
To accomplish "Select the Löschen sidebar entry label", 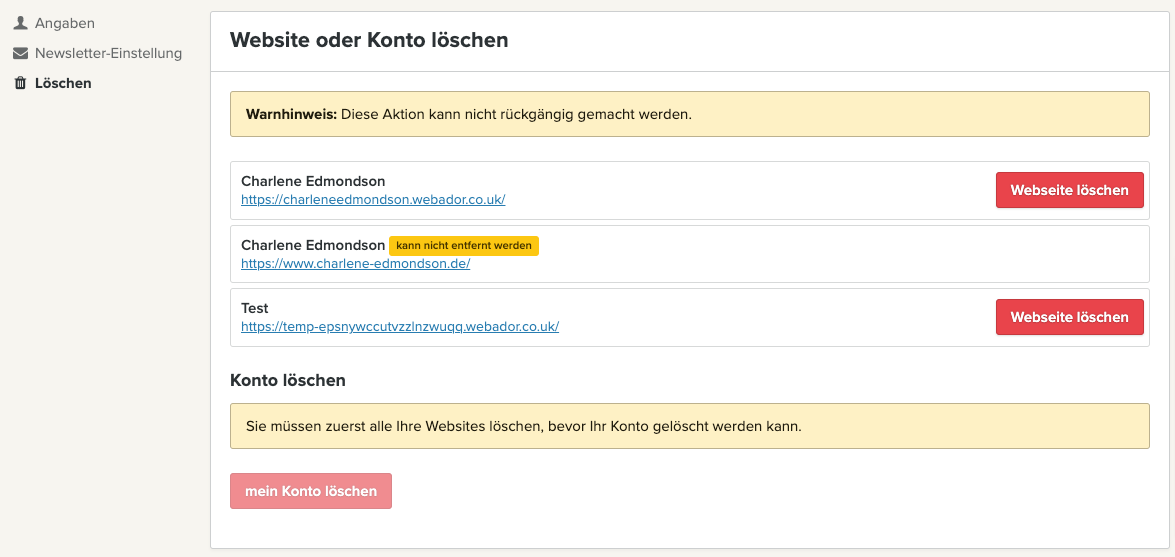I will [63, 83].
